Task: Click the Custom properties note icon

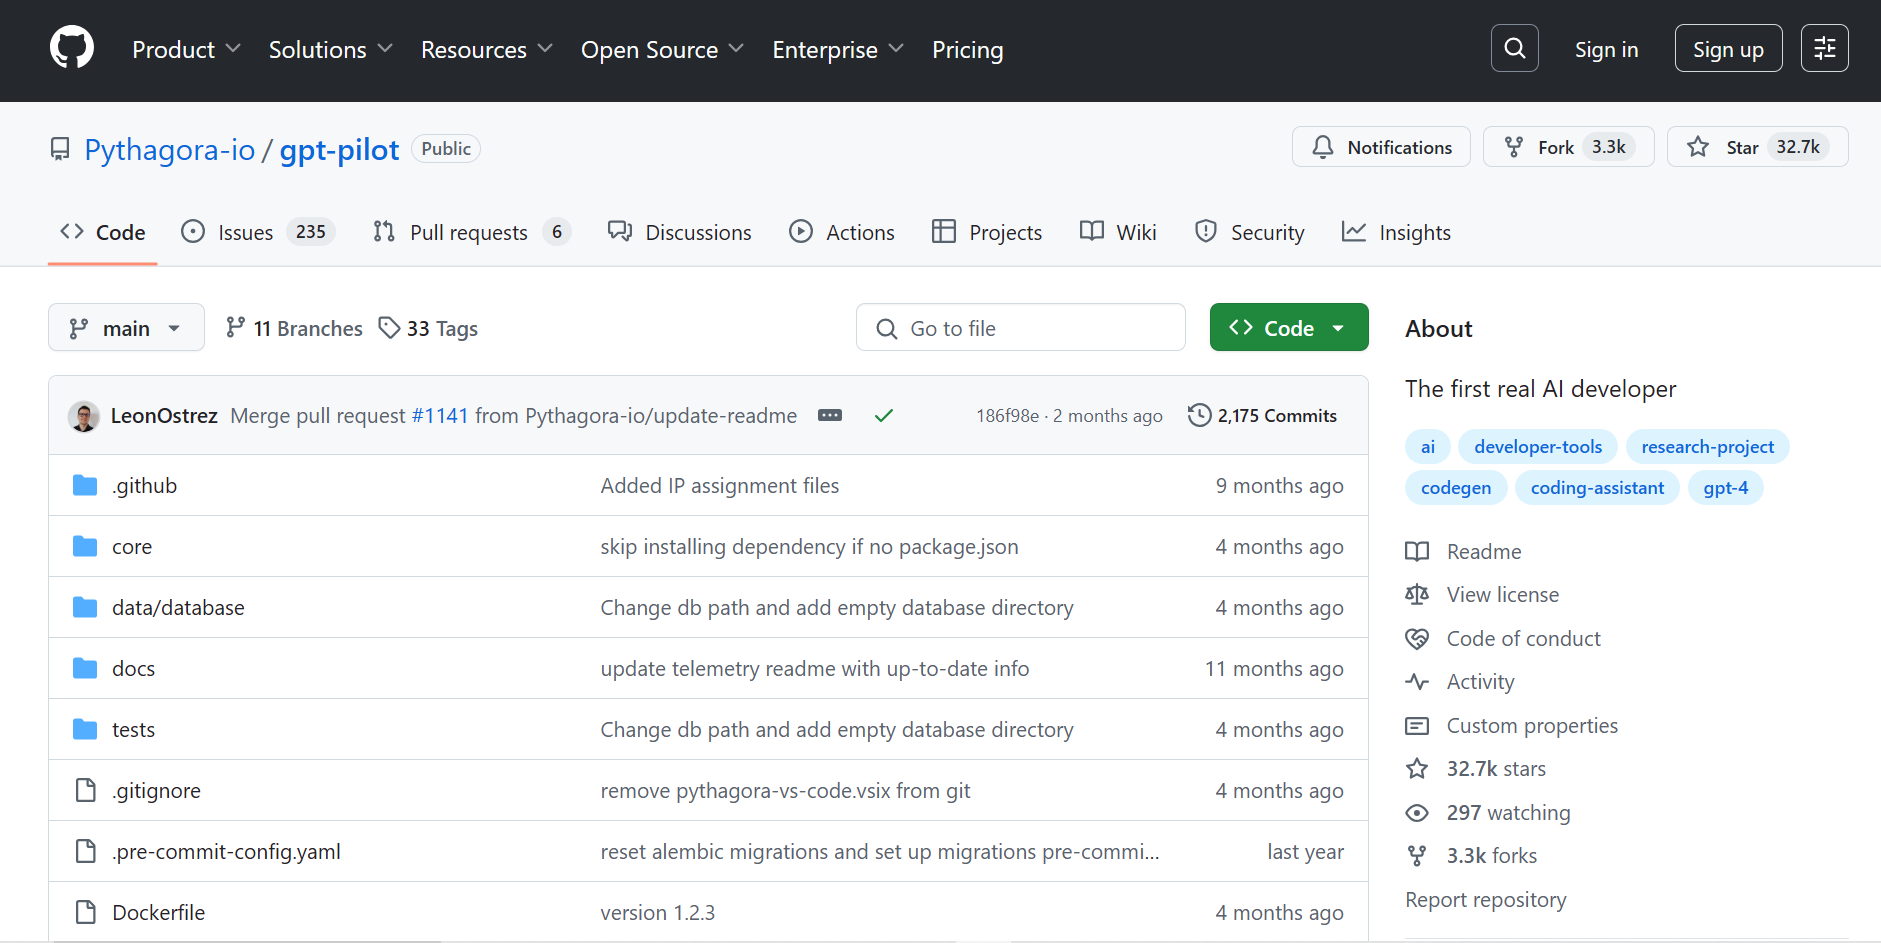Action: tap(1417, 725)
